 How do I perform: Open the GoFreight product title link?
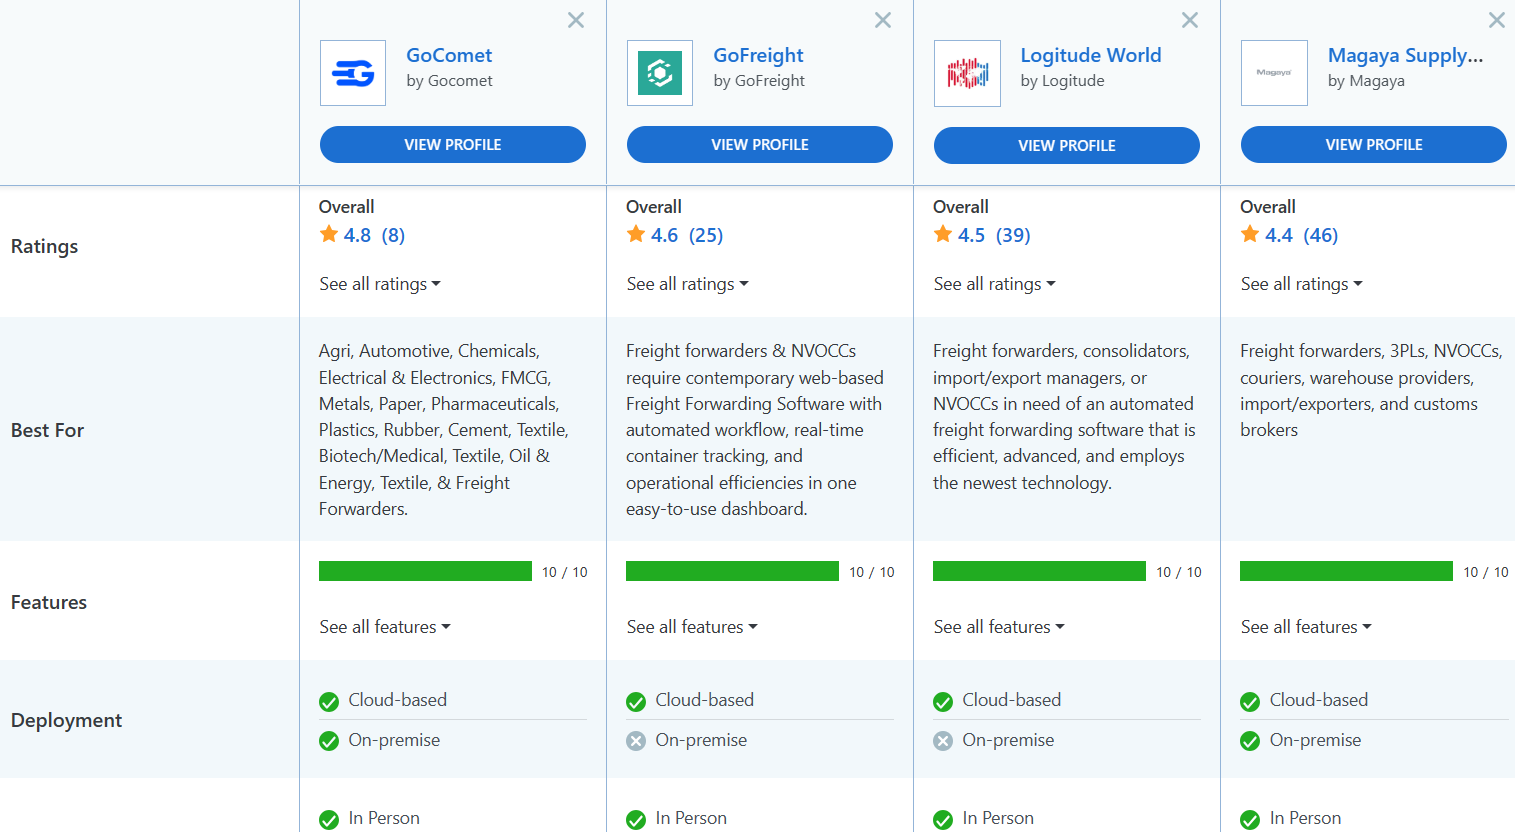(758, 55)
